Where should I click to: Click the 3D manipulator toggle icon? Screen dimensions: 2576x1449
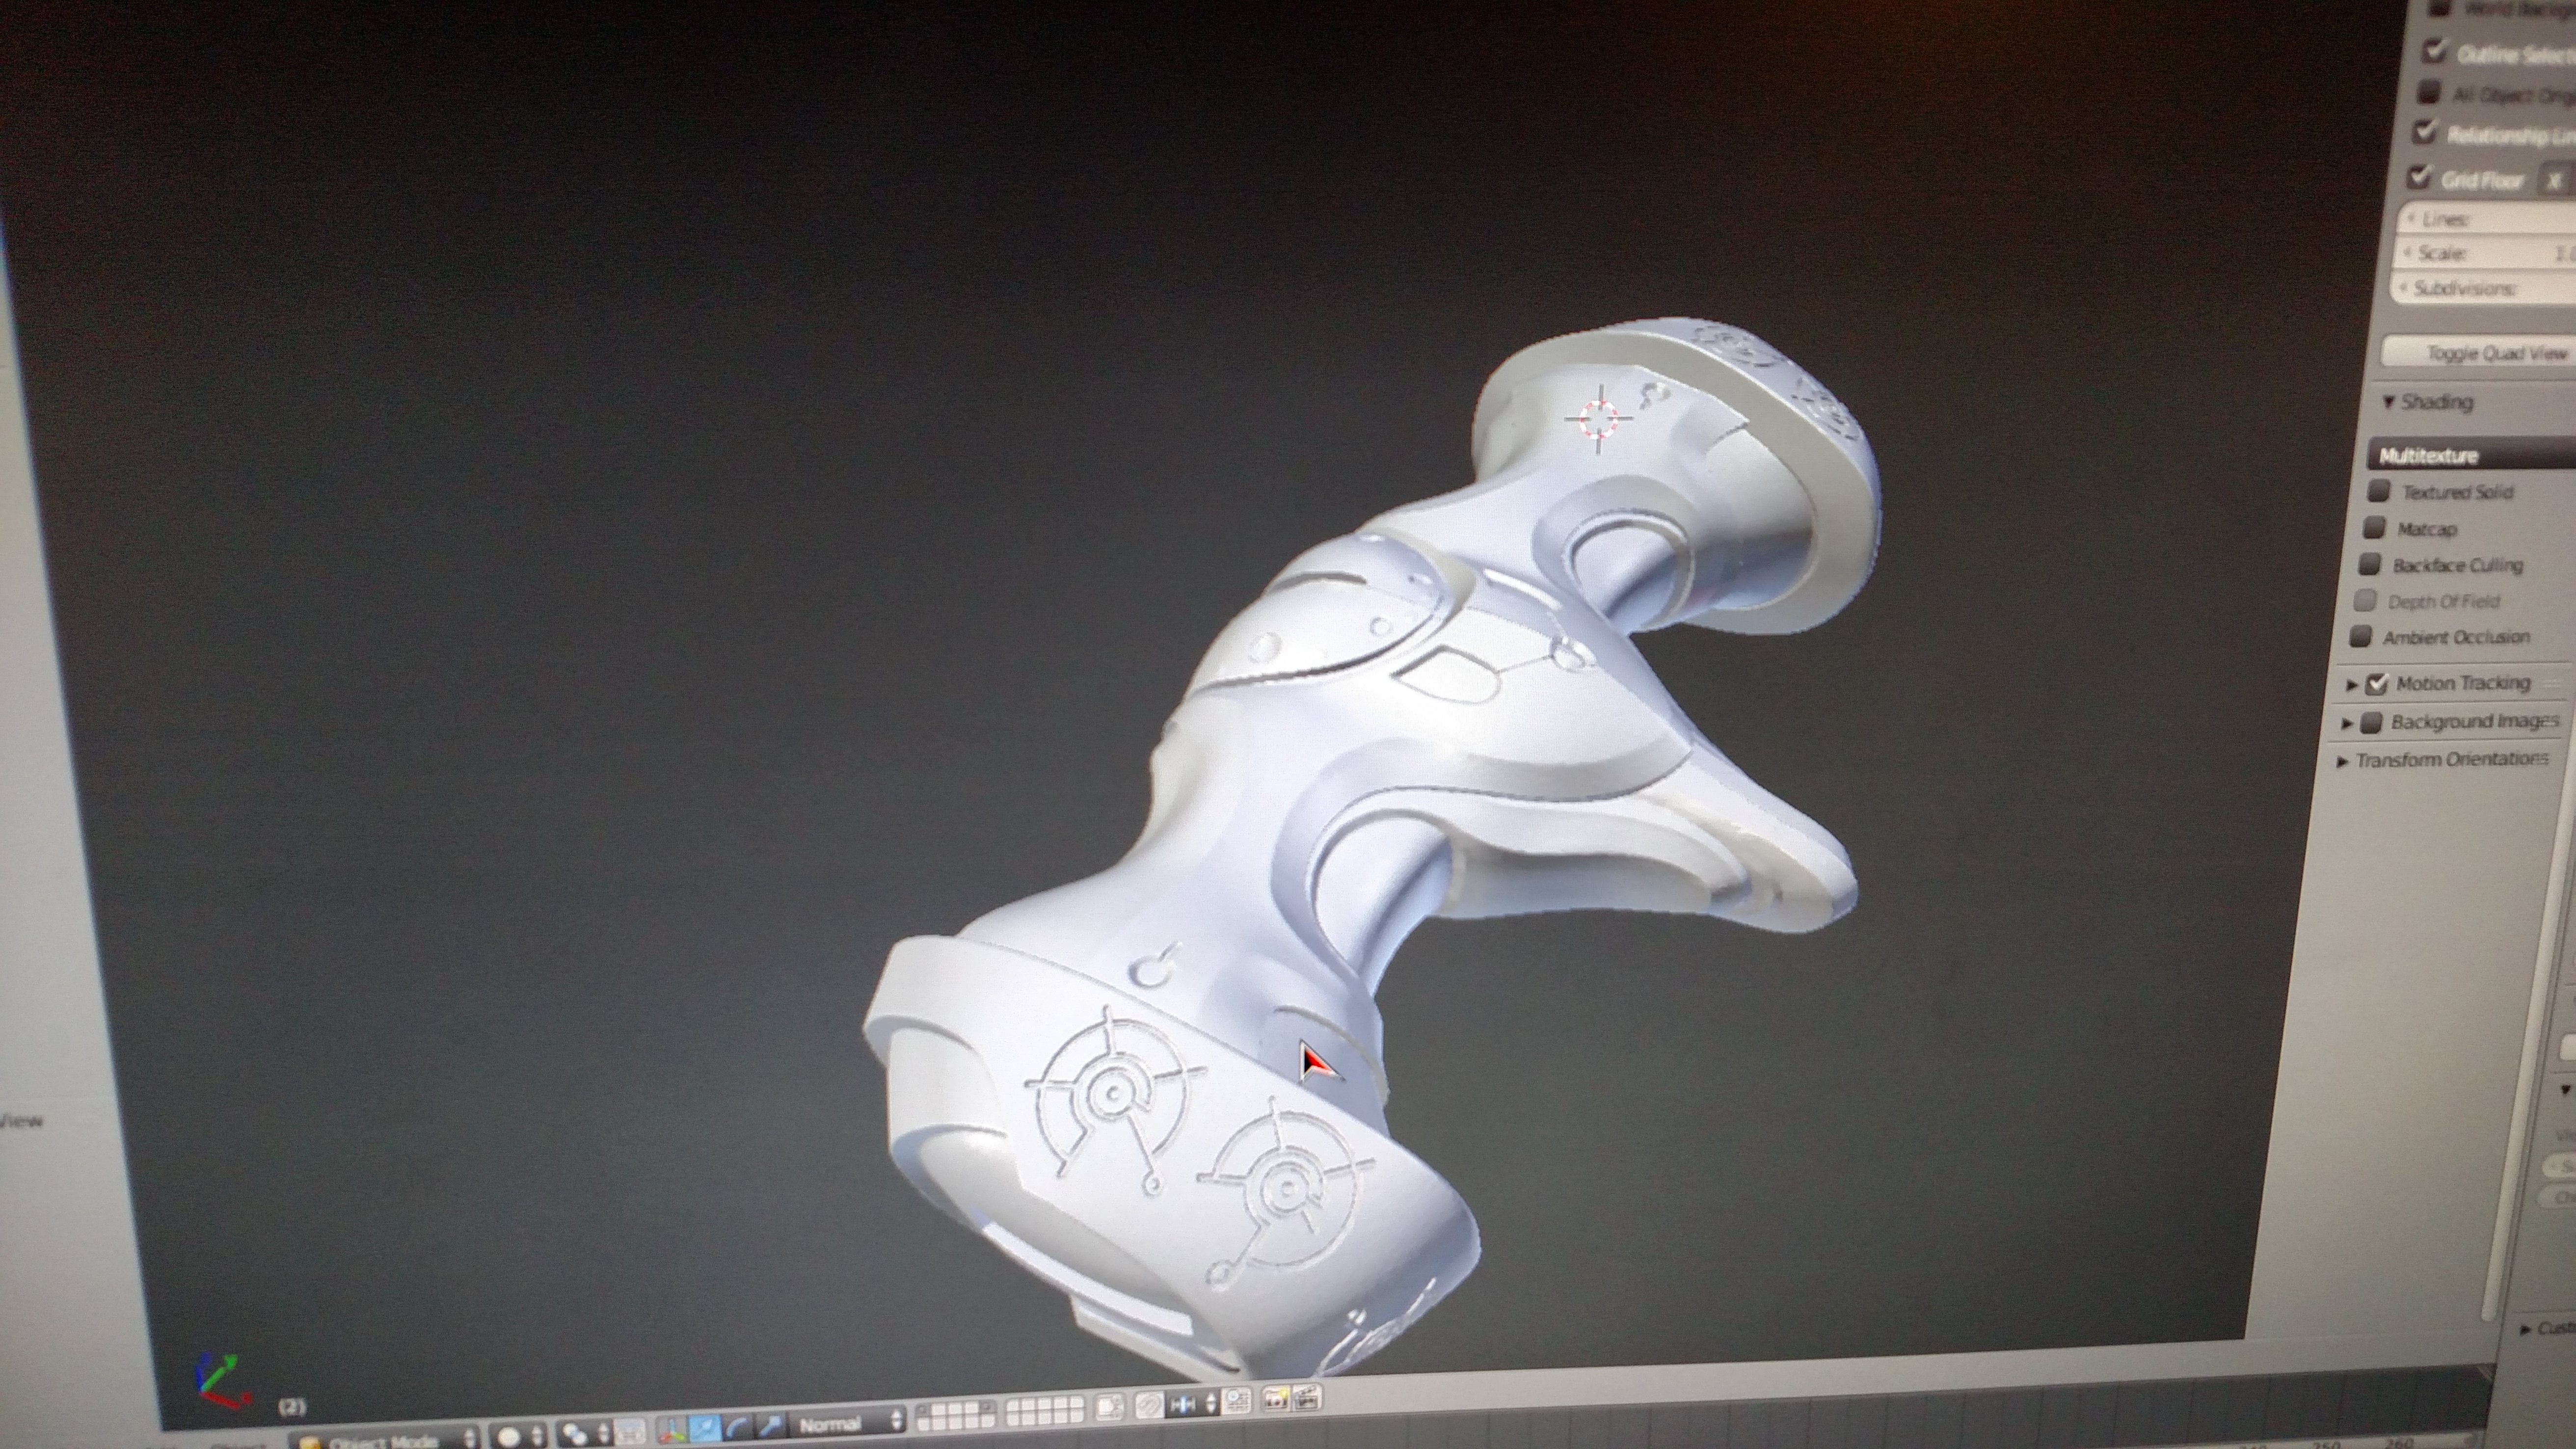click(672, 1430)
